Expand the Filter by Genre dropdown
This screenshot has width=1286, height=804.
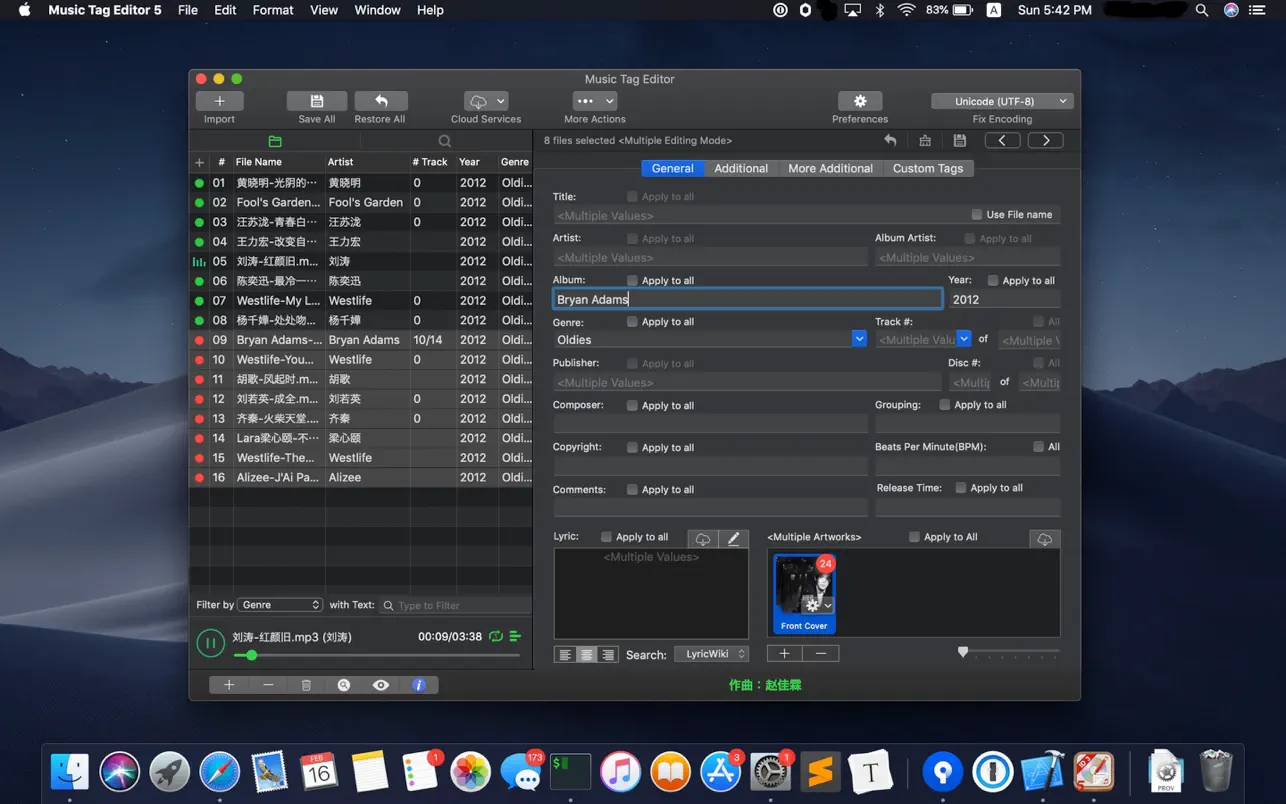(279, 605)
